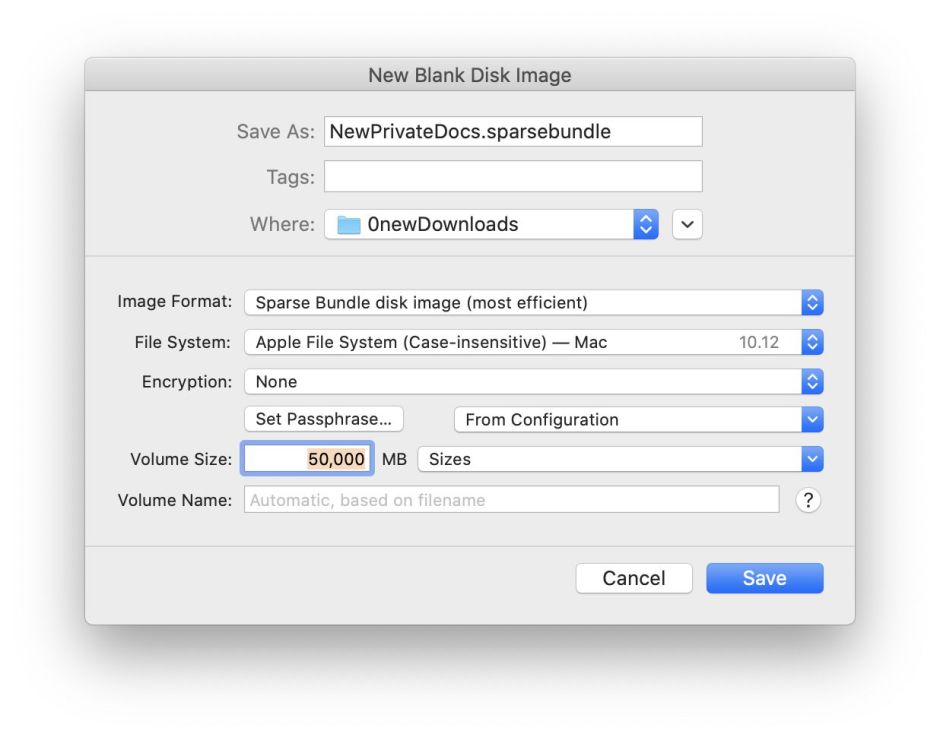This screenshot has width=940, height=737.
Task: Click the blue folder icon beside 0newDownloads
Action: [348, 225]
